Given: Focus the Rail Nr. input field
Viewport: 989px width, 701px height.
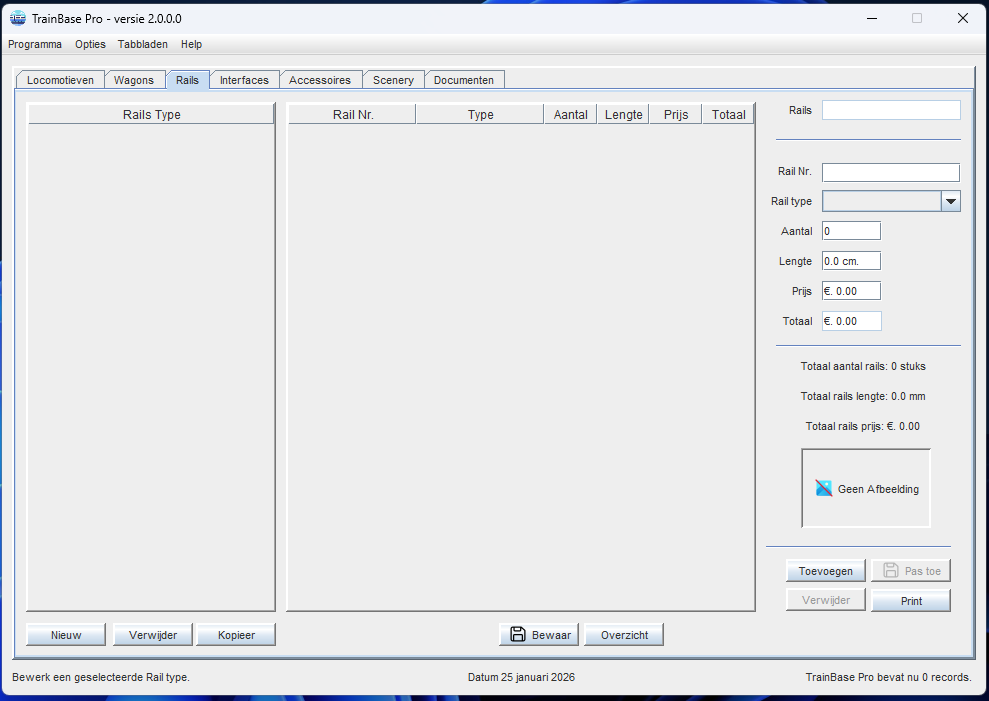Looking at the screenshot, I should coord(890,173).
